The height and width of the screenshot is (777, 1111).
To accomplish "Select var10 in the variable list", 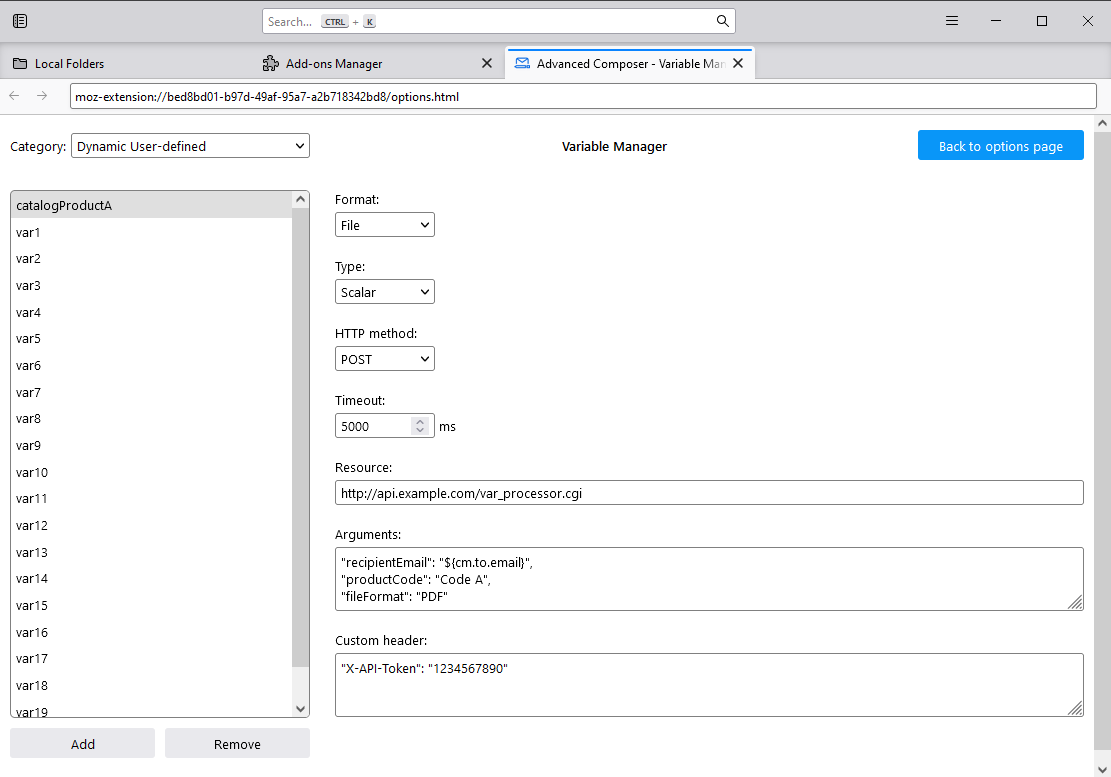I will tap(151, 472).
